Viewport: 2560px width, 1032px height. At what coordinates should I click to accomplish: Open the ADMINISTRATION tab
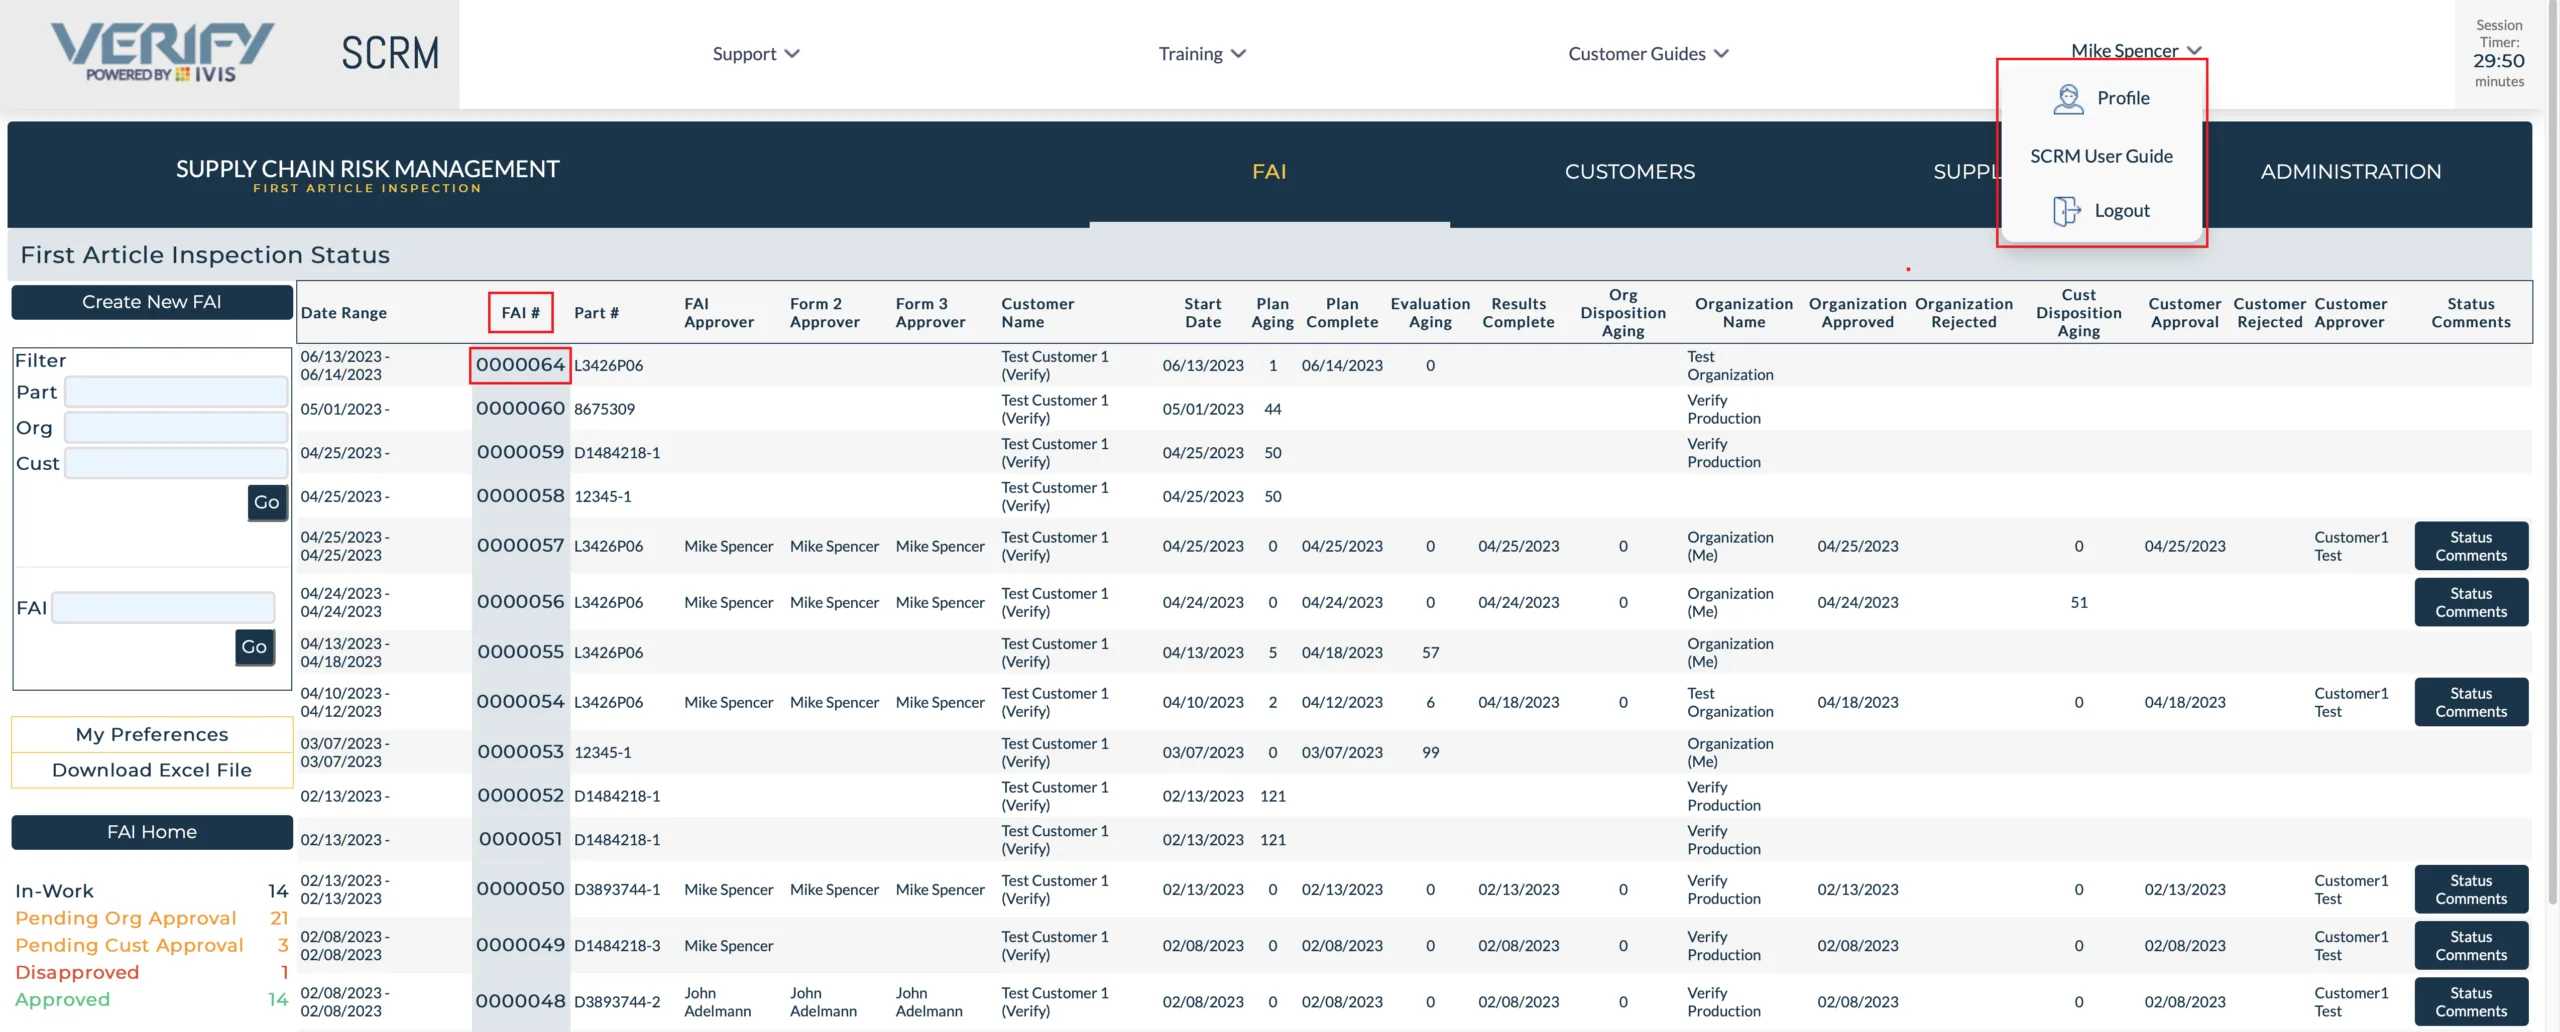(x=2350, y=172)
